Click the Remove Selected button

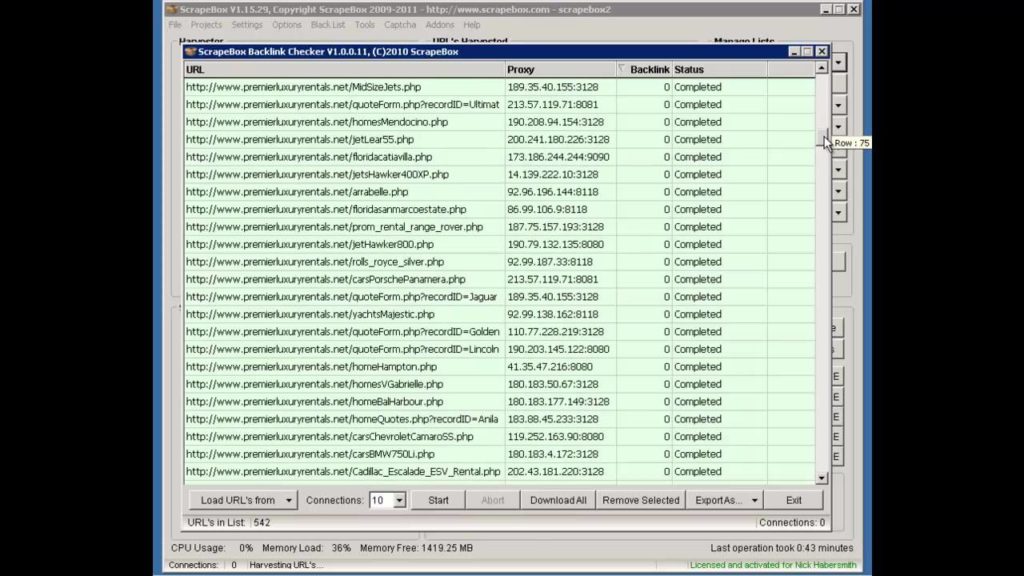click(641, 500)
